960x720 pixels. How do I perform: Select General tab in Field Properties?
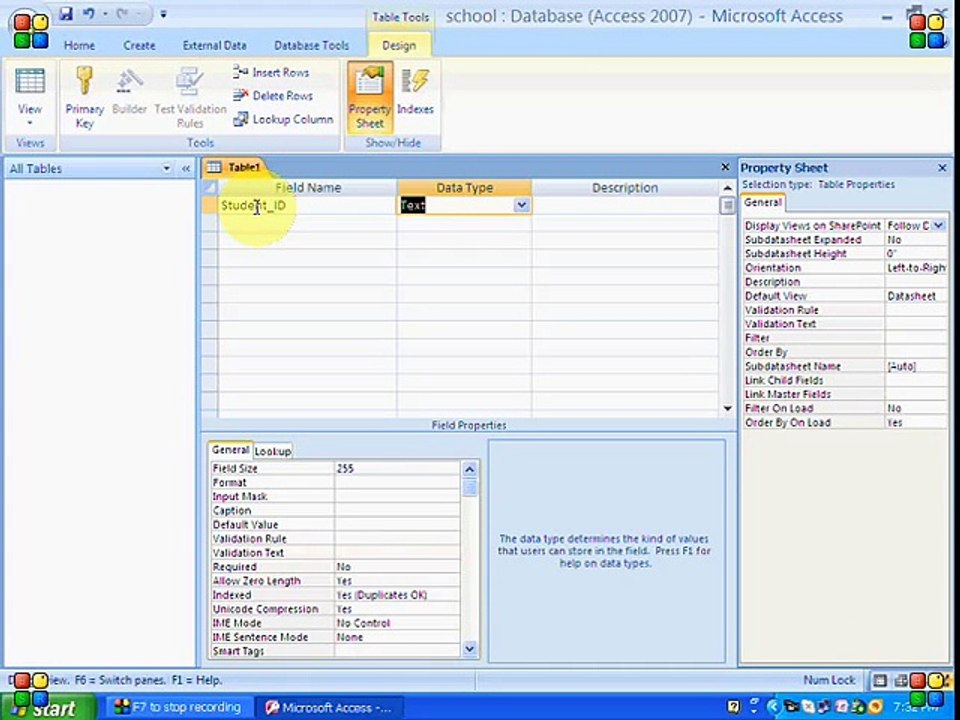(230, 450)
